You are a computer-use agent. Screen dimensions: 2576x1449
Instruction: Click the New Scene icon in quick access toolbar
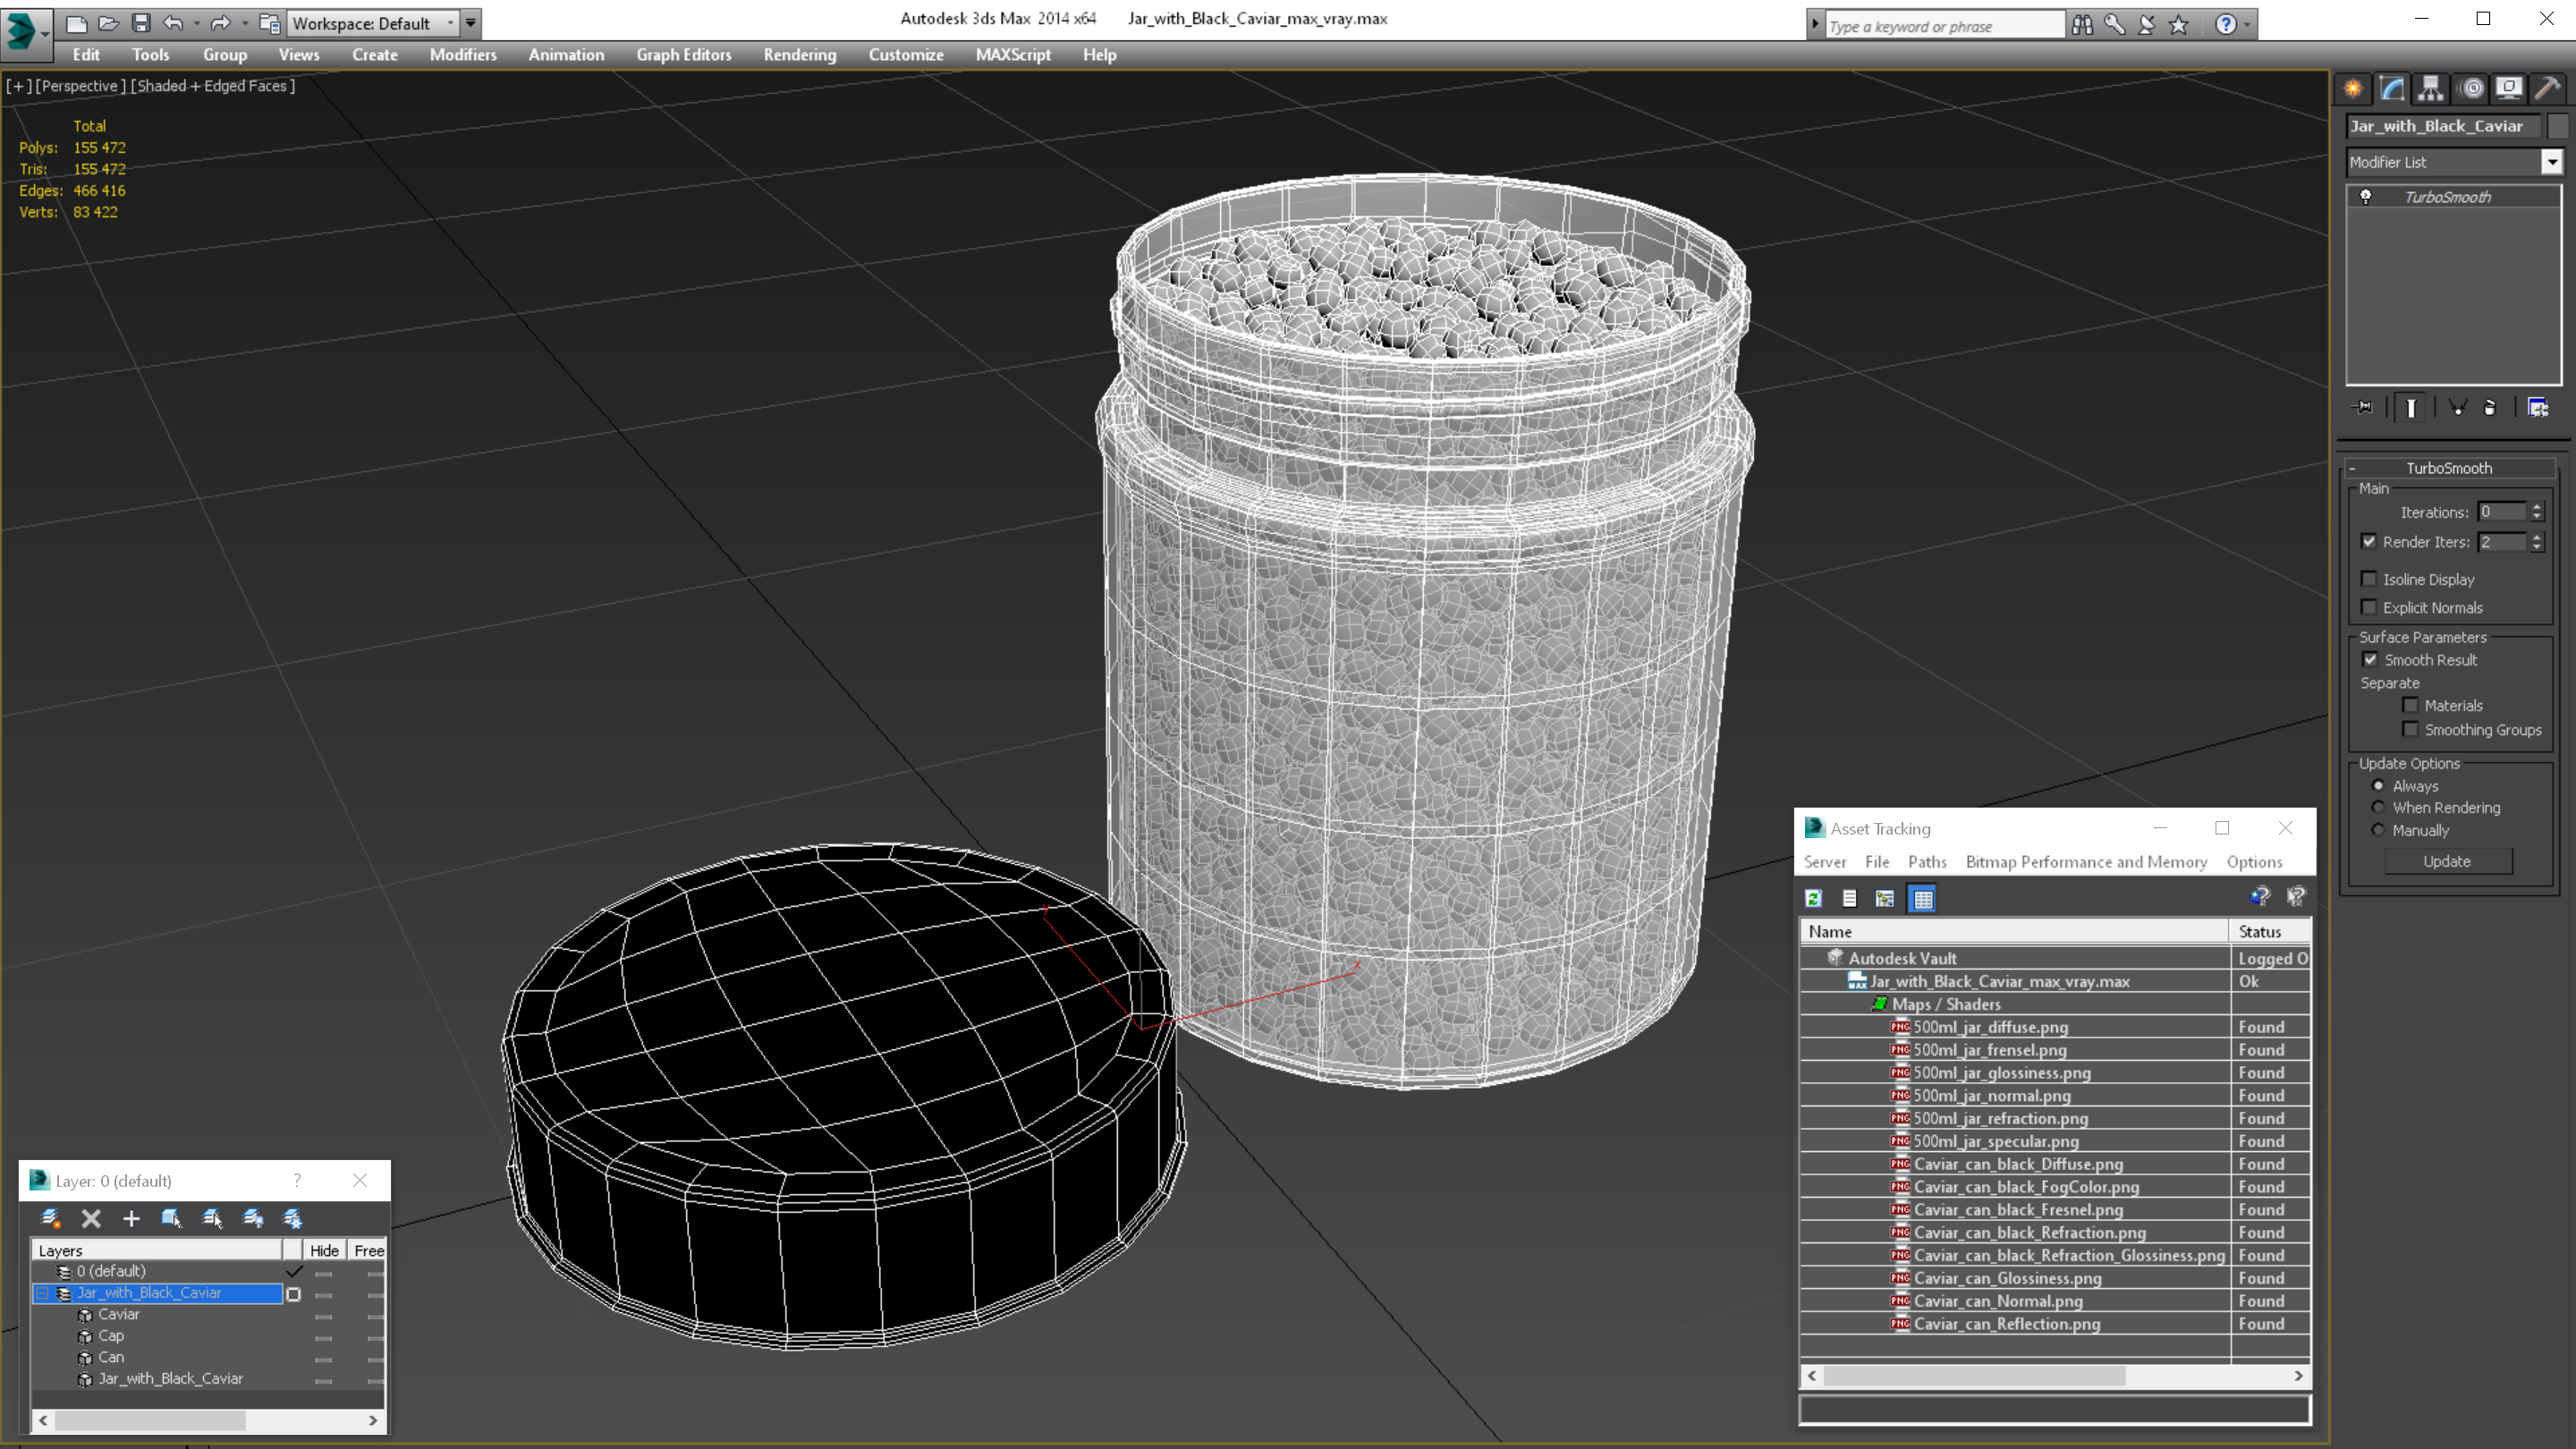pos(77,23)
